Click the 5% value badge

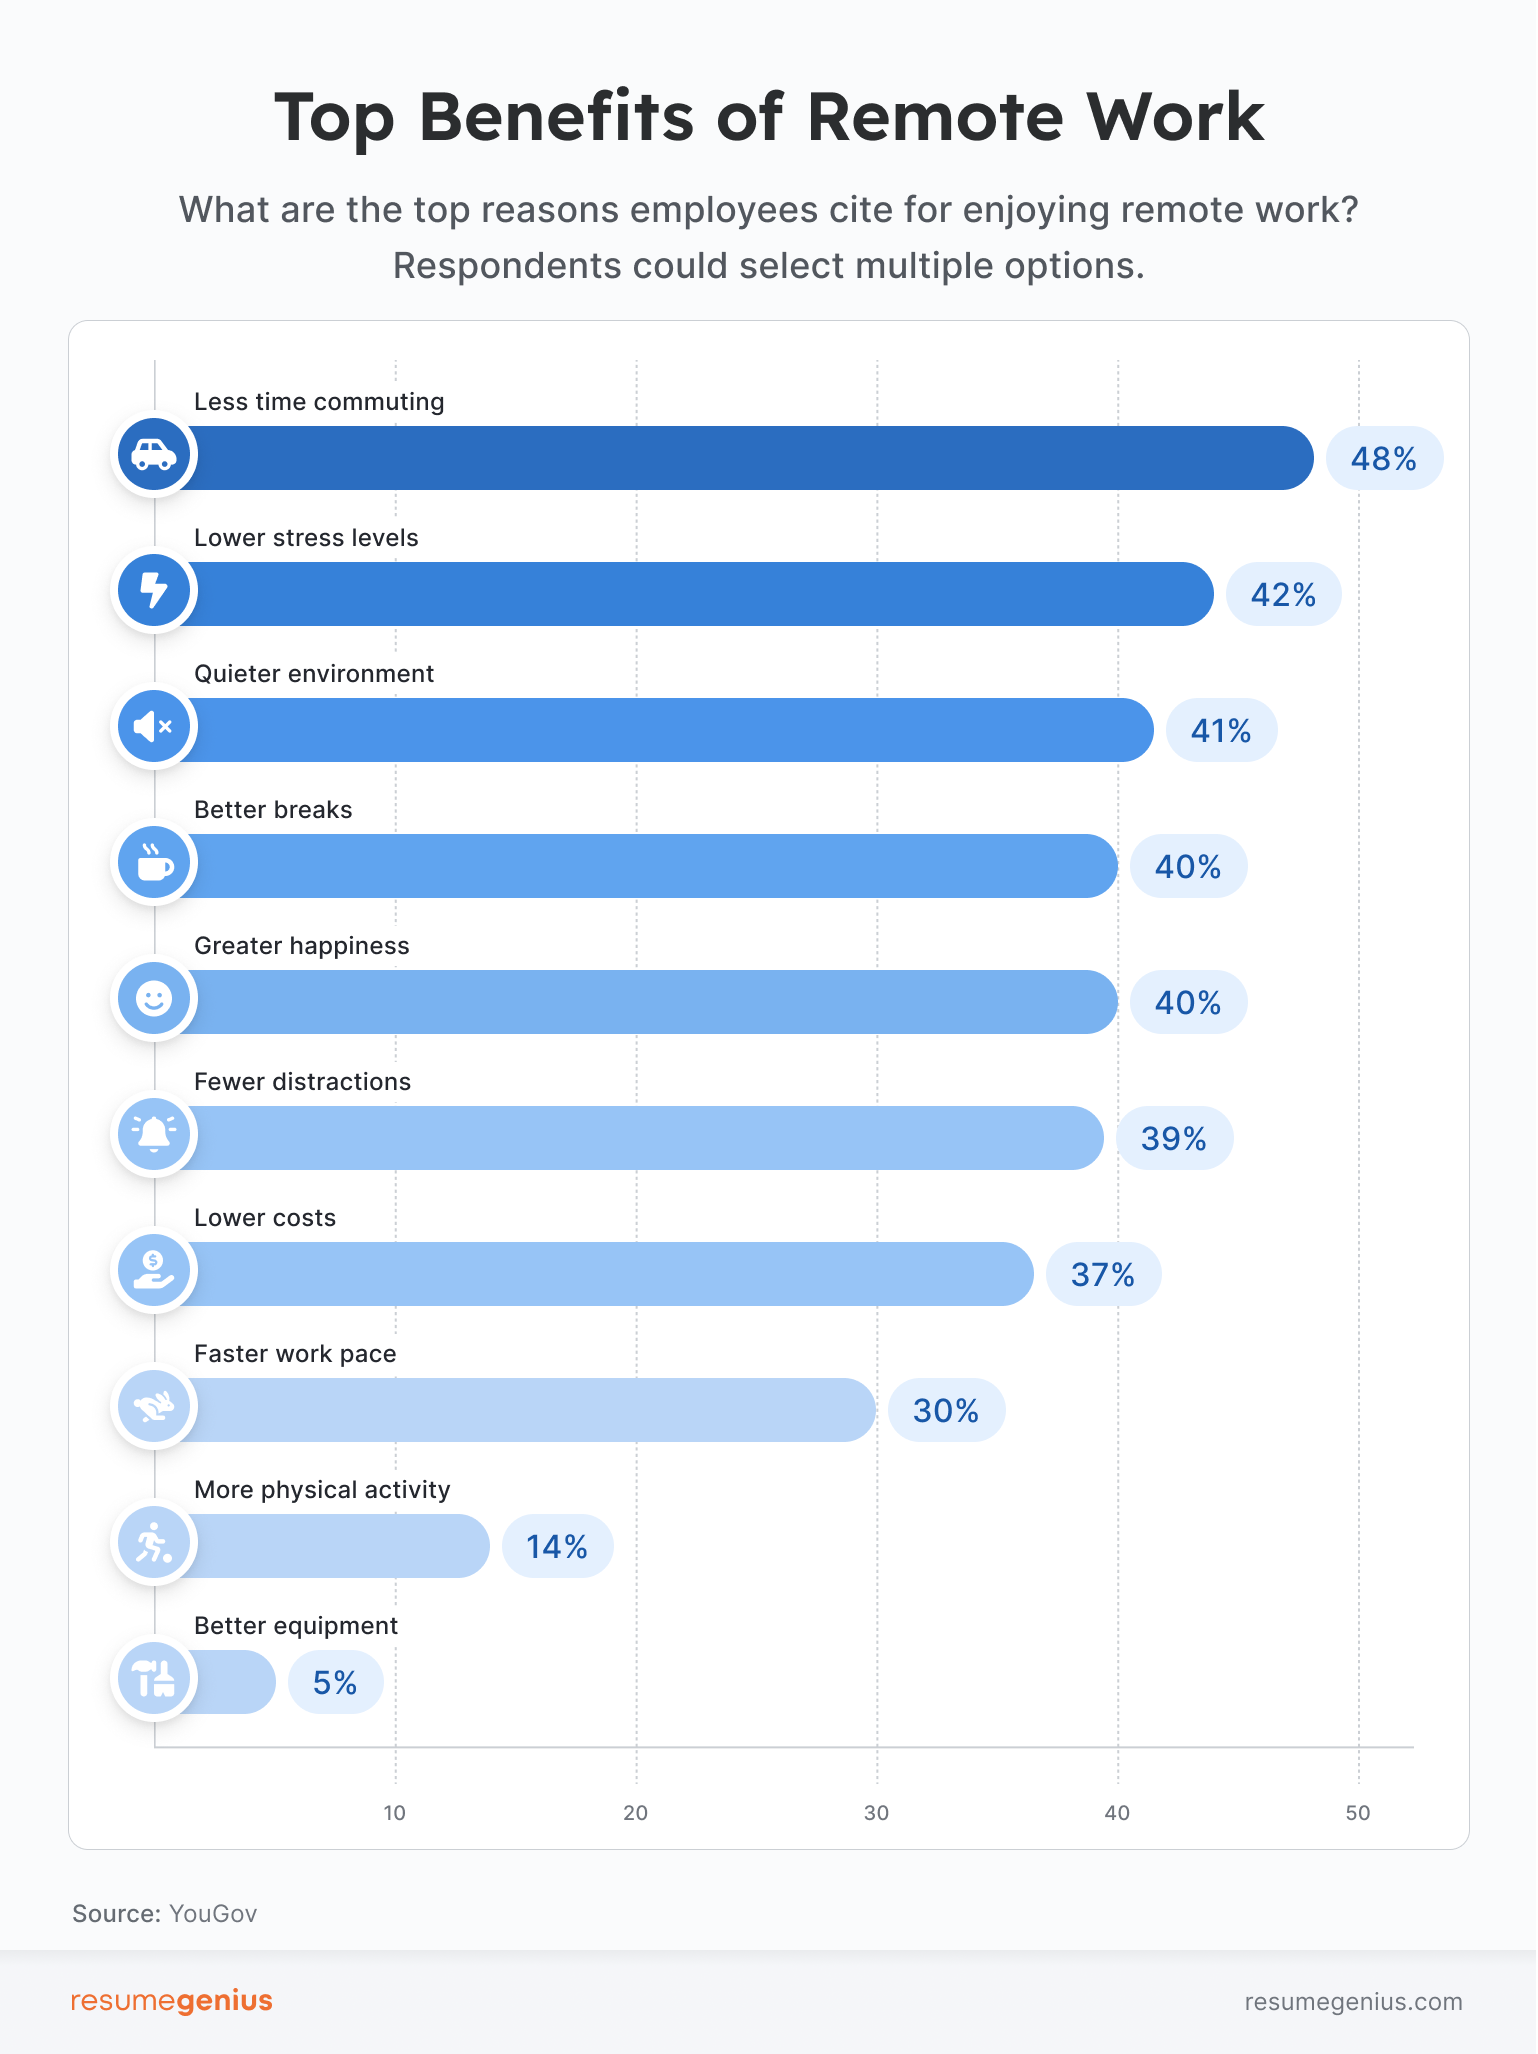click(x=335, y=1683)
